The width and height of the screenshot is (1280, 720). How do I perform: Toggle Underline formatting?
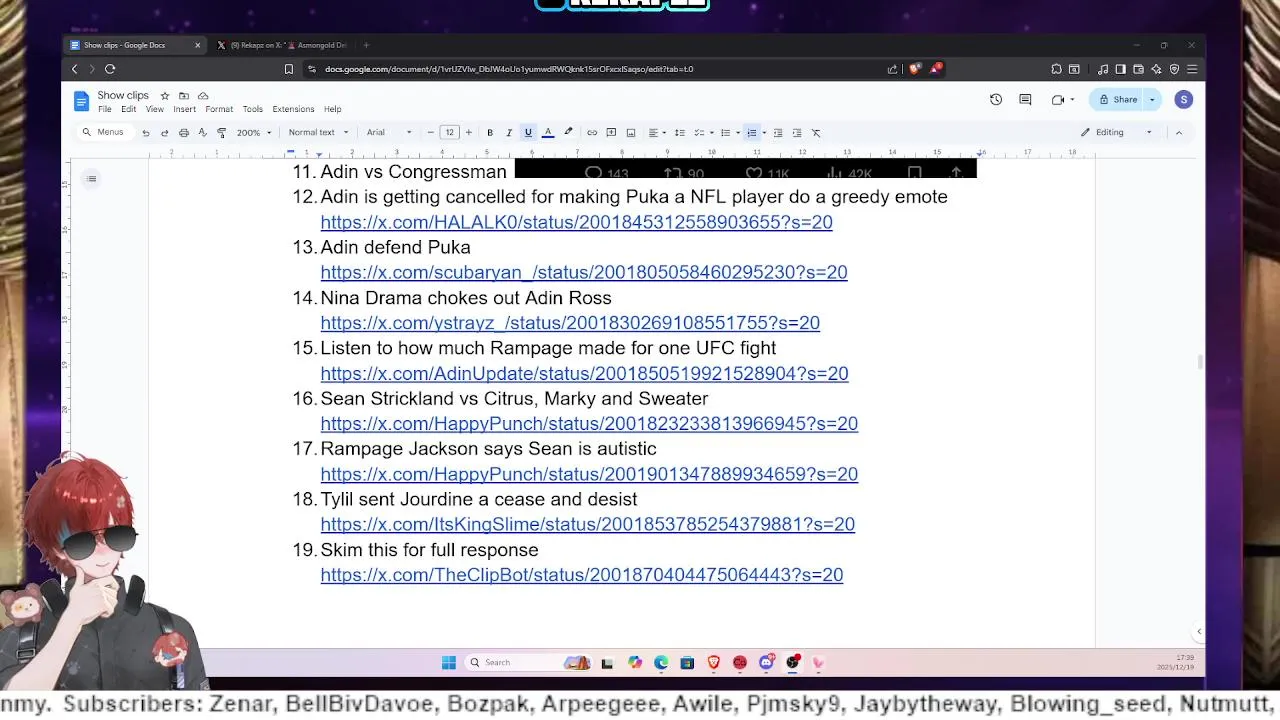(x=528, y=133)
